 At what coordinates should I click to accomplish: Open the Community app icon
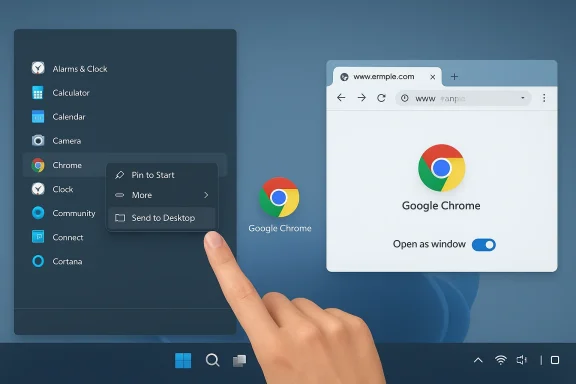click(38, 213)
